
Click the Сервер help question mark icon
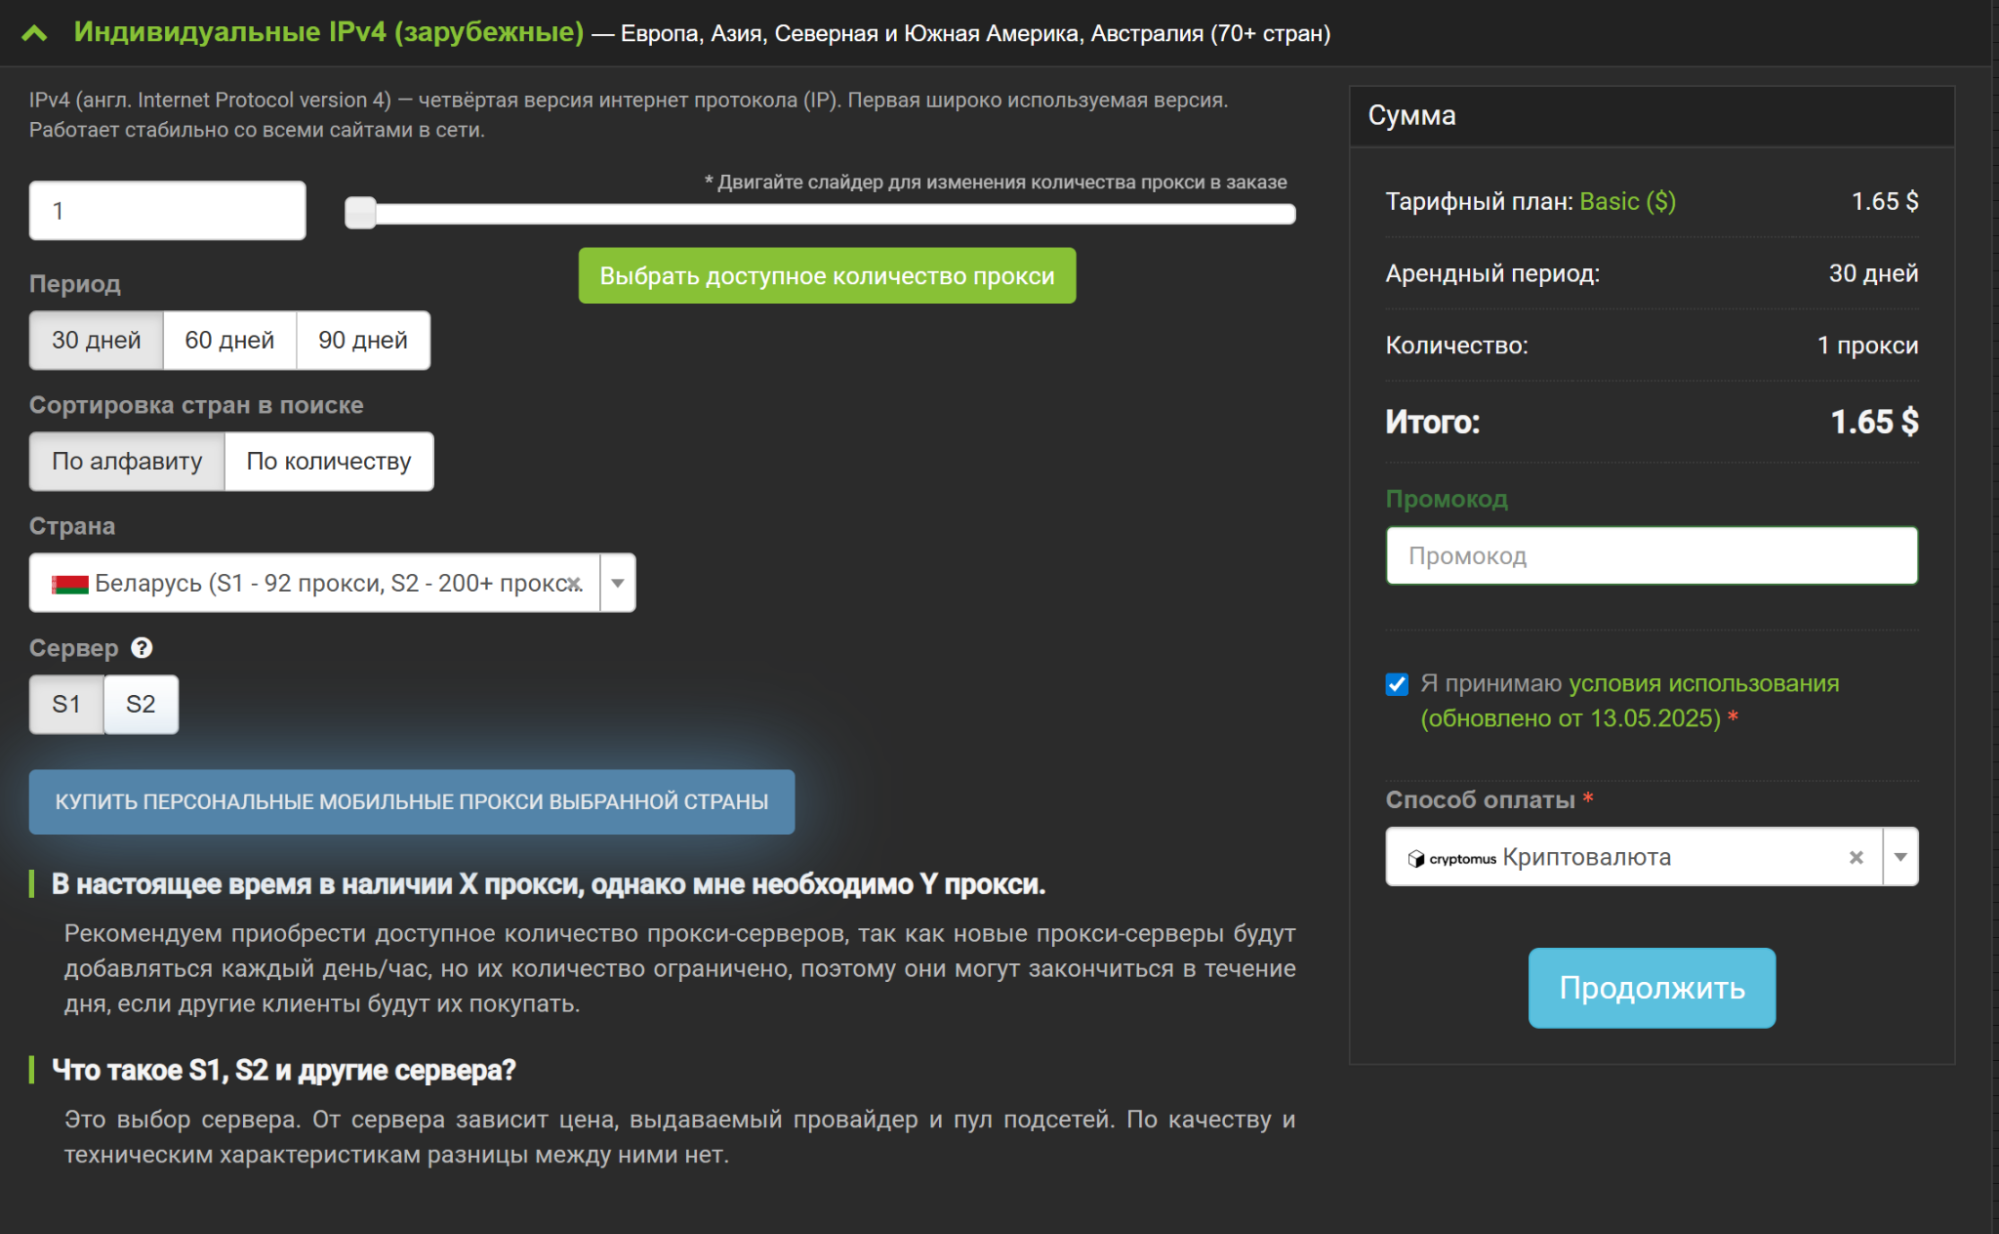click(x=142, y=648)
